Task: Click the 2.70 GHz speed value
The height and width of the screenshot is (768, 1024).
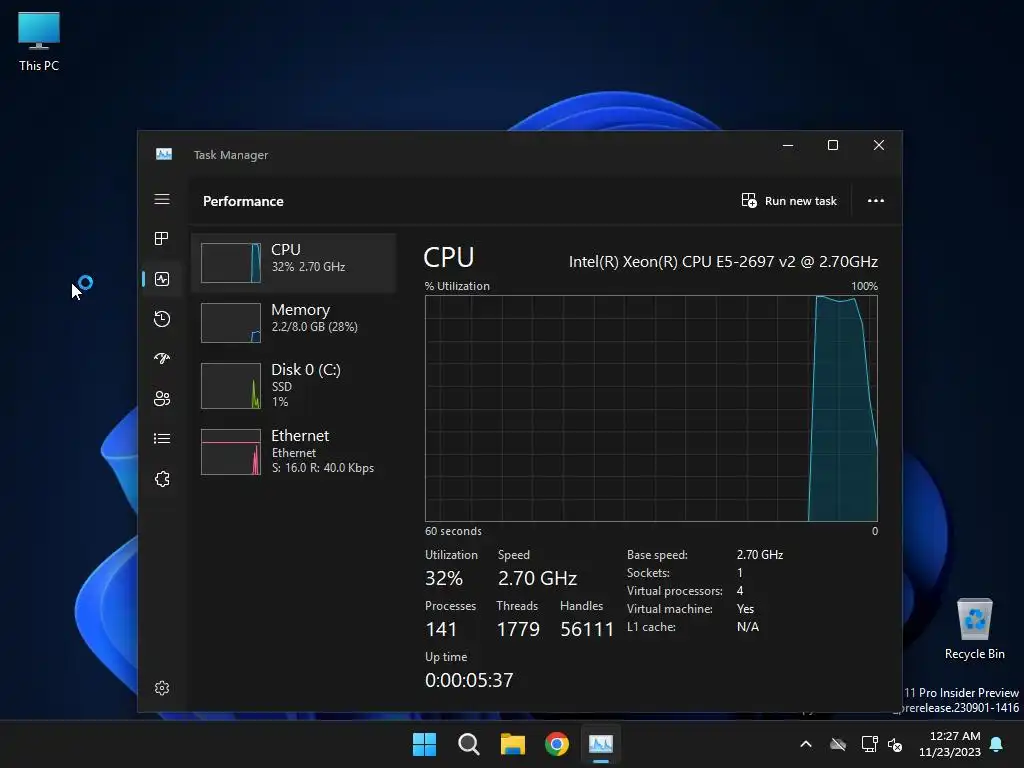Action: coord(537,578)
